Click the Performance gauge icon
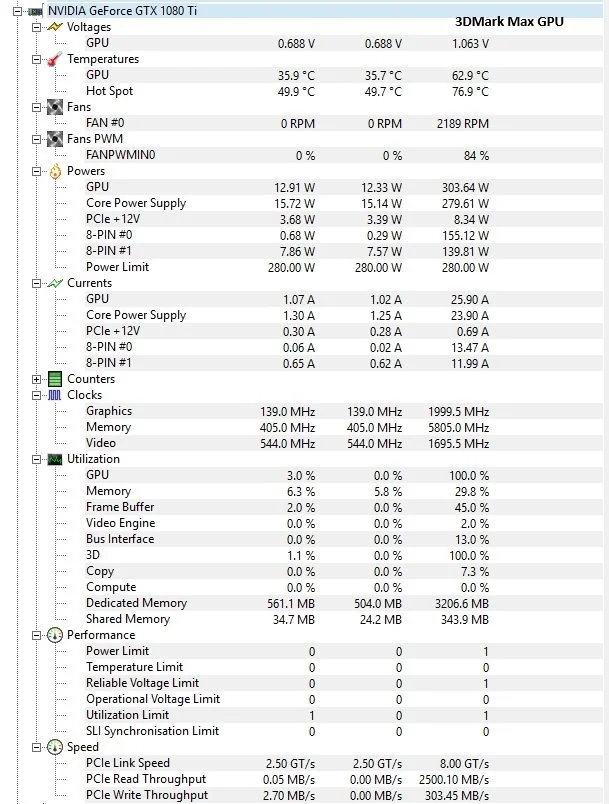Viewport: 609px width, 804px height. click(x=55, y=635)
